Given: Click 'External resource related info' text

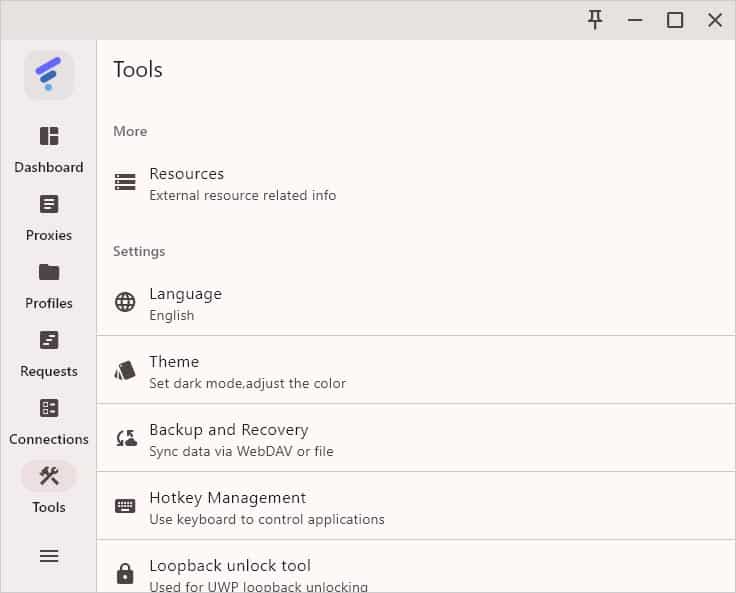Looking at the screenshot, I should point(243,195).
